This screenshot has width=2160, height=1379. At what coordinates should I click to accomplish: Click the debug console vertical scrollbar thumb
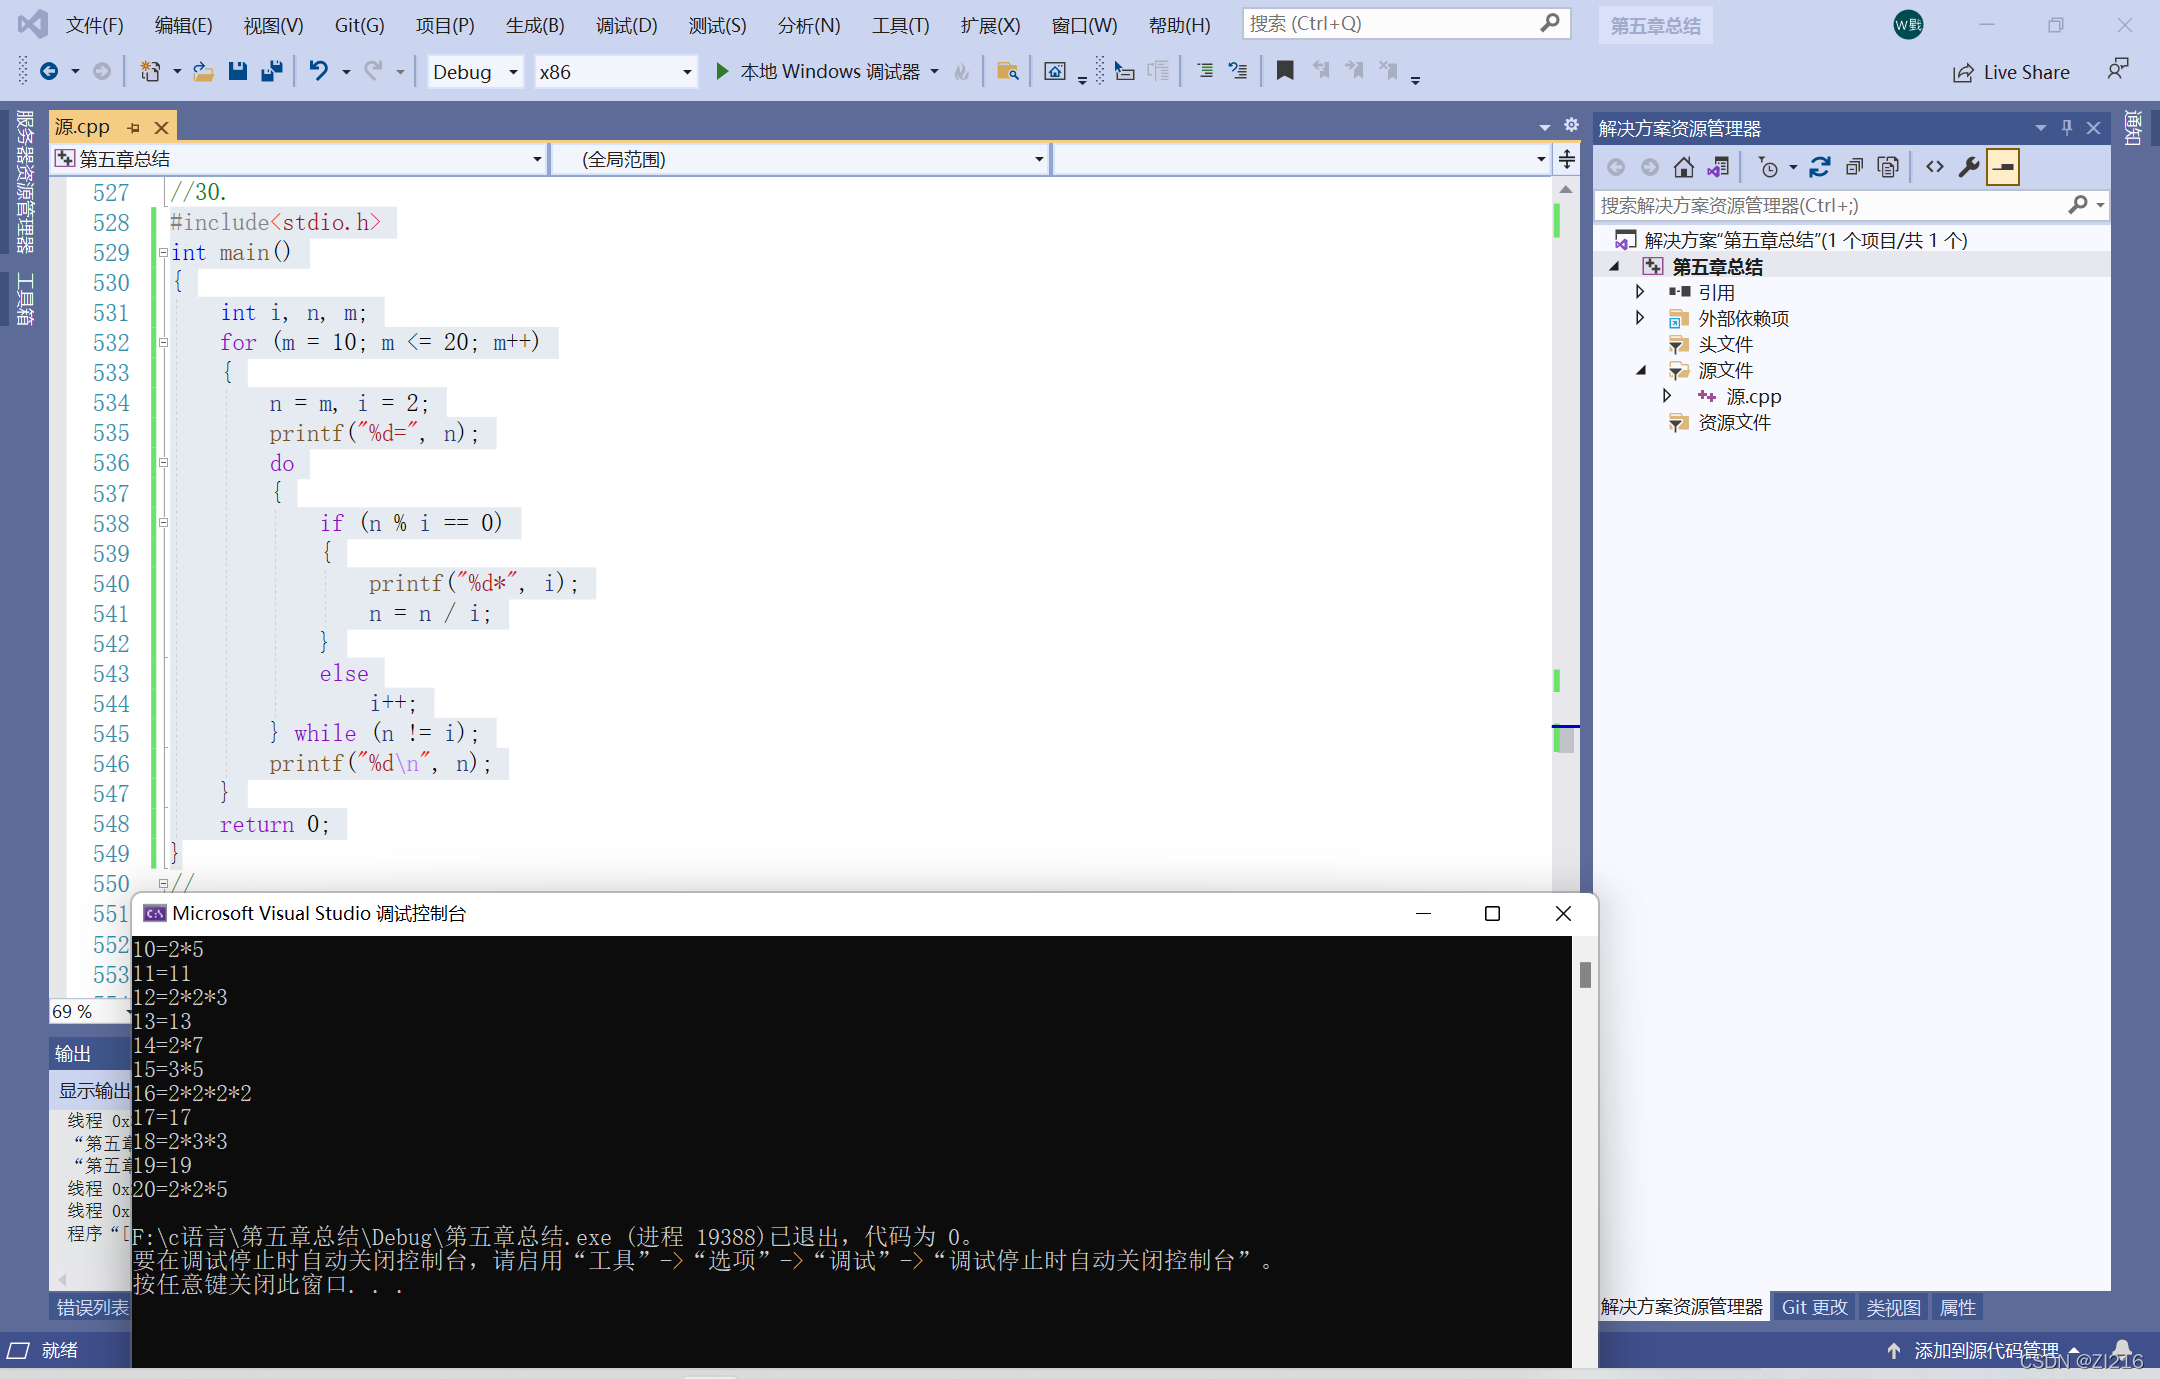pos(1585,975)
